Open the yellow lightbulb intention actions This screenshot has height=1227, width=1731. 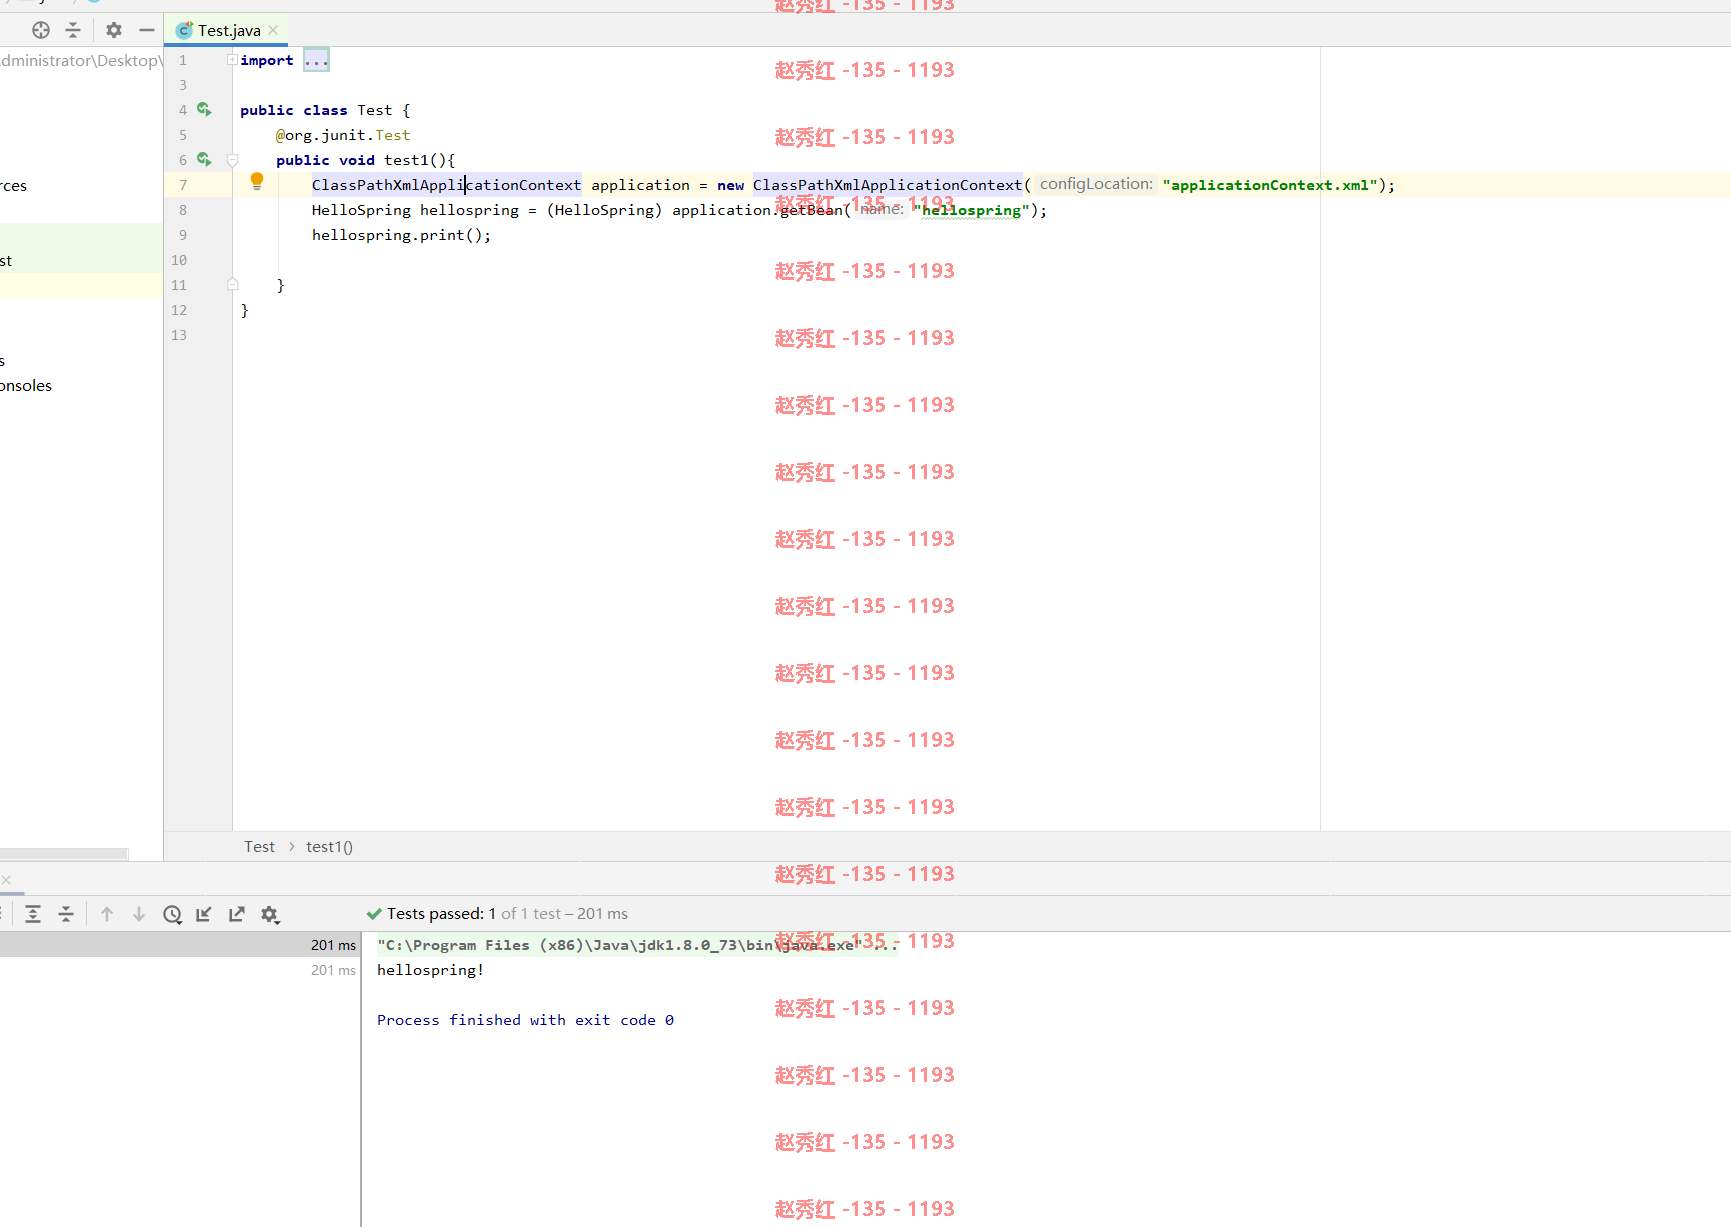tap(257, 181)
